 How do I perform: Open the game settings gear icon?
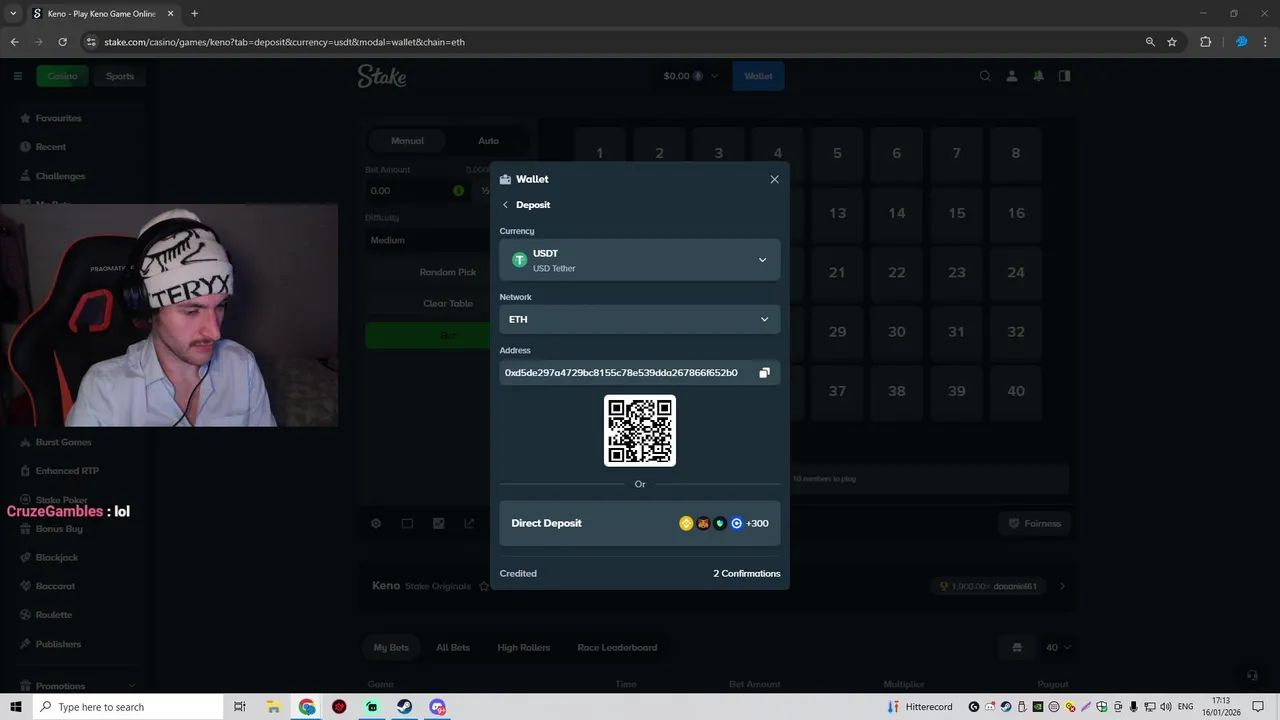(376, 523)
